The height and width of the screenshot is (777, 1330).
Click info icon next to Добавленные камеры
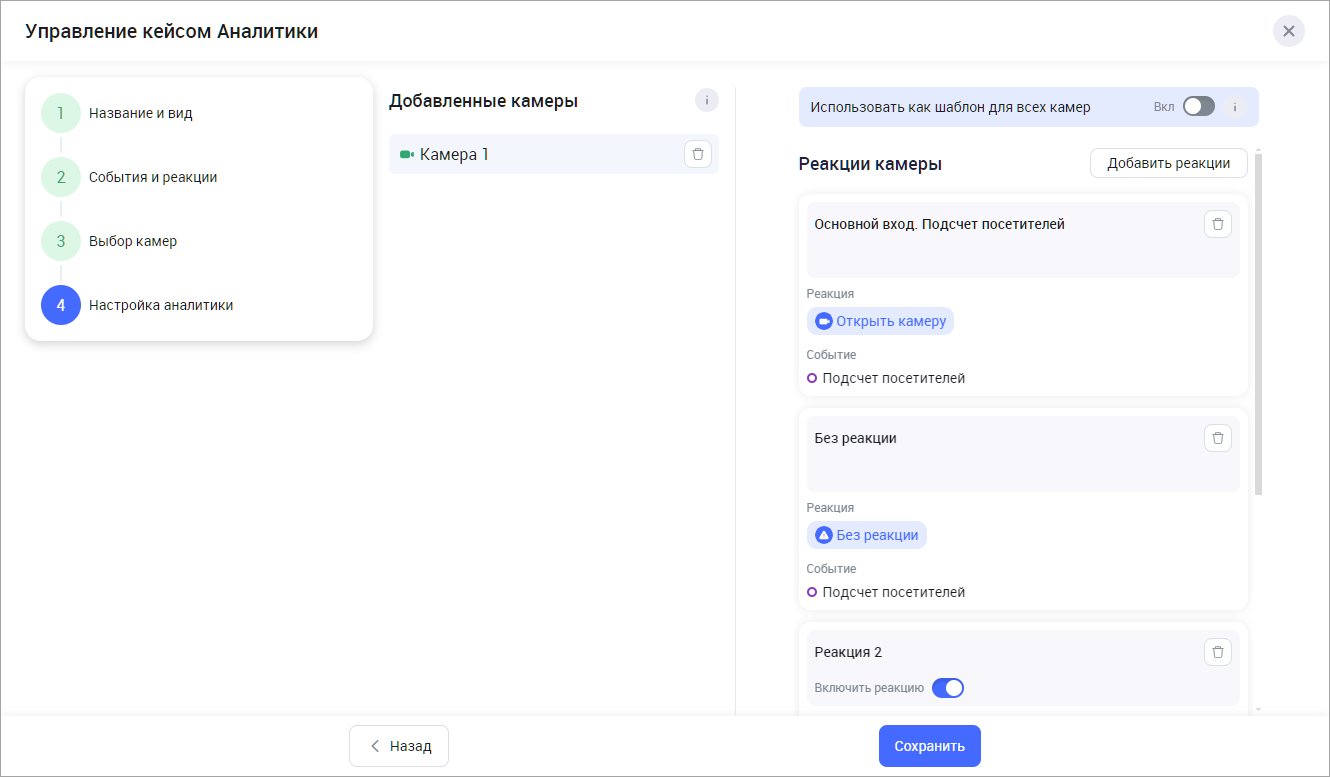706,101
